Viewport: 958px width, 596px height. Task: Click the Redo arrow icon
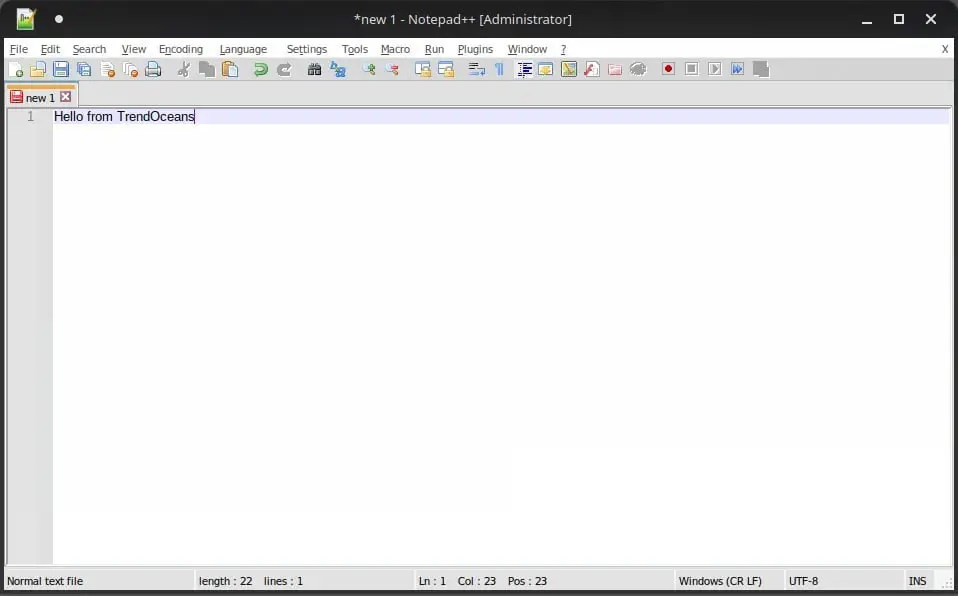pos(283,69)
